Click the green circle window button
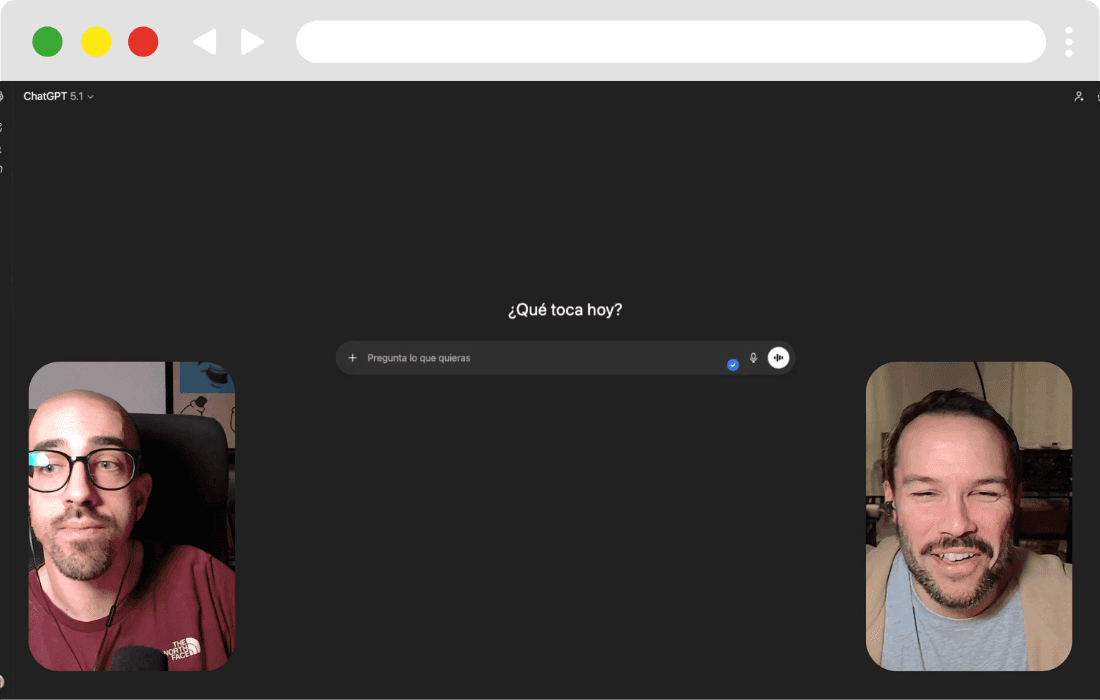This screenshot has width=1100, height=700. pyautogui.click(x=48, y=41)
